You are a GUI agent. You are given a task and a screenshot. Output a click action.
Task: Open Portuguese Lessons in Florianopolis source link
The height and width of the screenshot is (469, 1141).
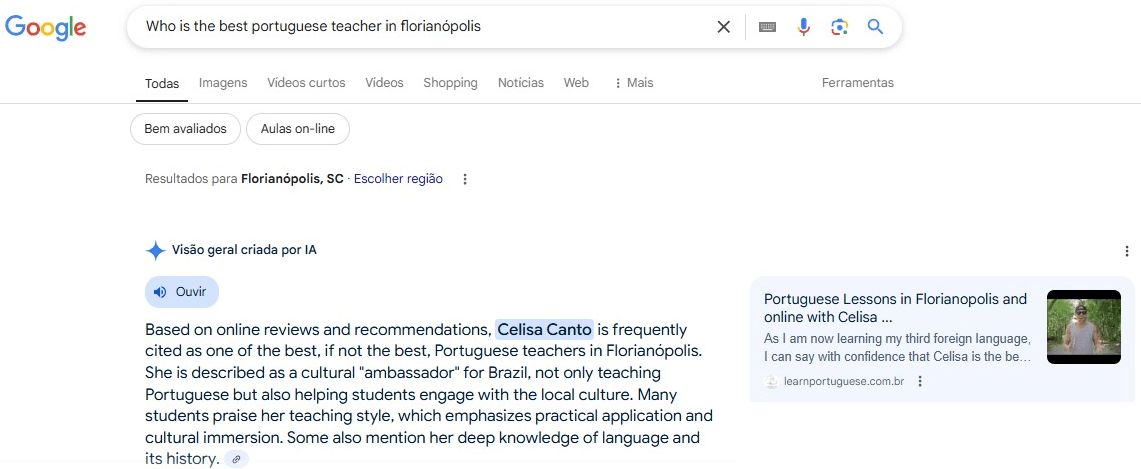[x=894, y=307]
